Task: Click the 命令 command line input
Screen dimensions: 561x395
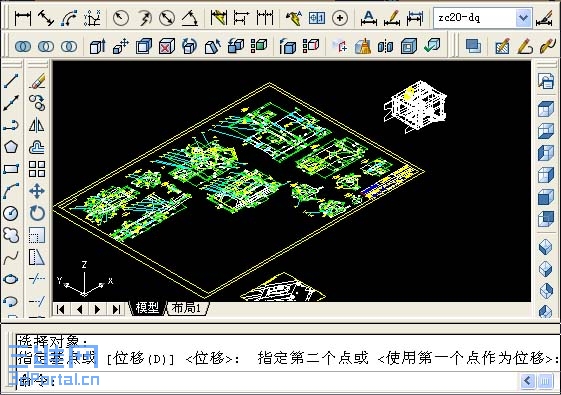Action: [267, 381]
